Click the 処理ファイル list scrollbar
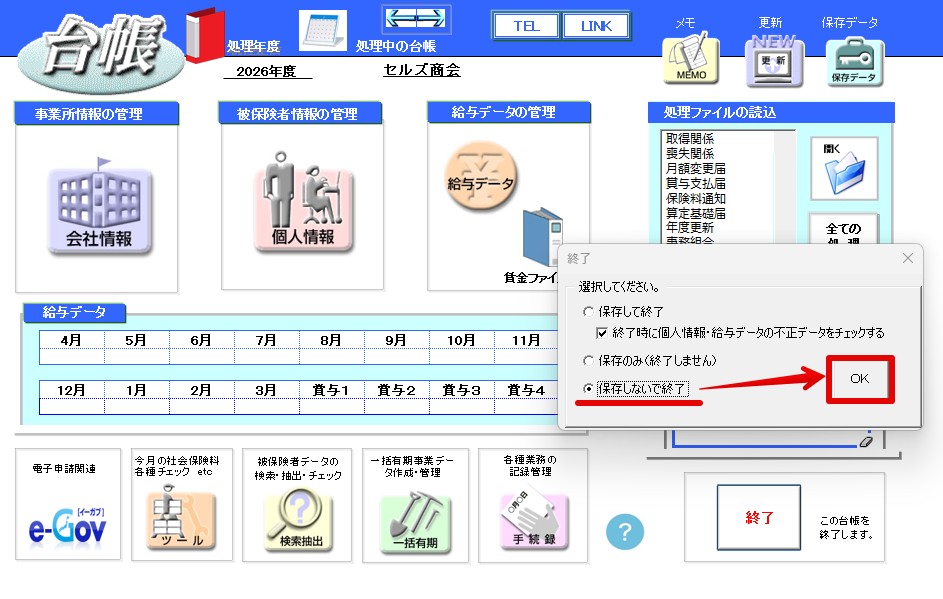943x599 pixels. [784, 186]
